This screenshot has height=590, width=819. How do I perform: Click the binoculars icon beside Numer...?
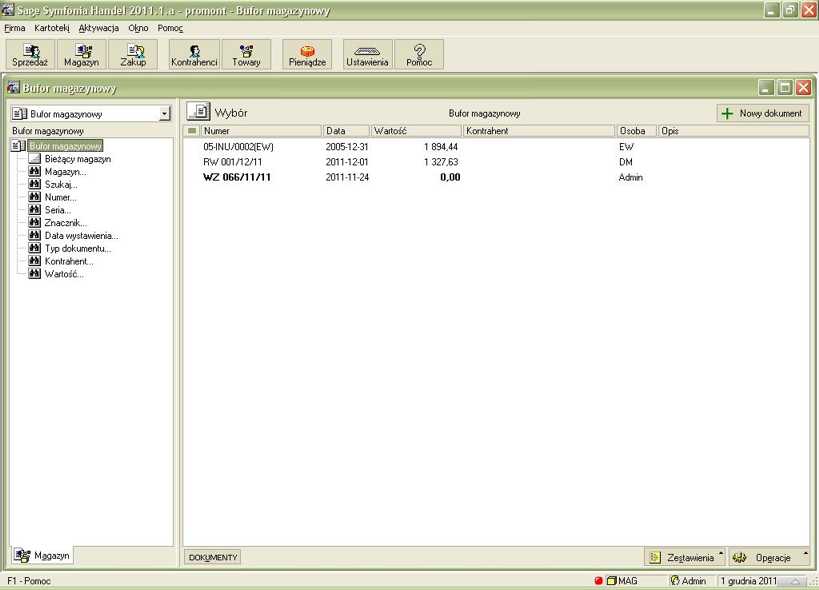coord(34,197)
